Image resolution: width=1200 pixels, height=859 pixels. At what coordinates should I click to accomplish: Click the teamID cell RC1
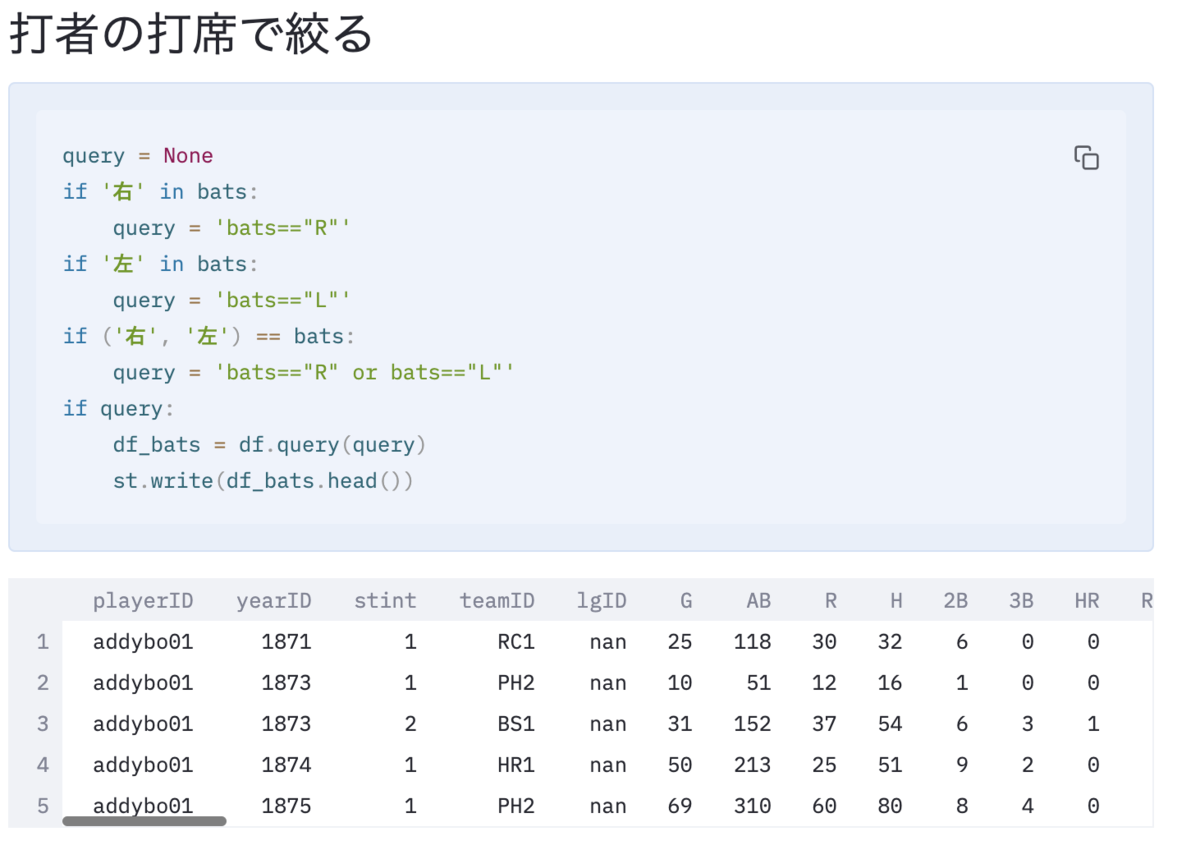click(516, 642)
